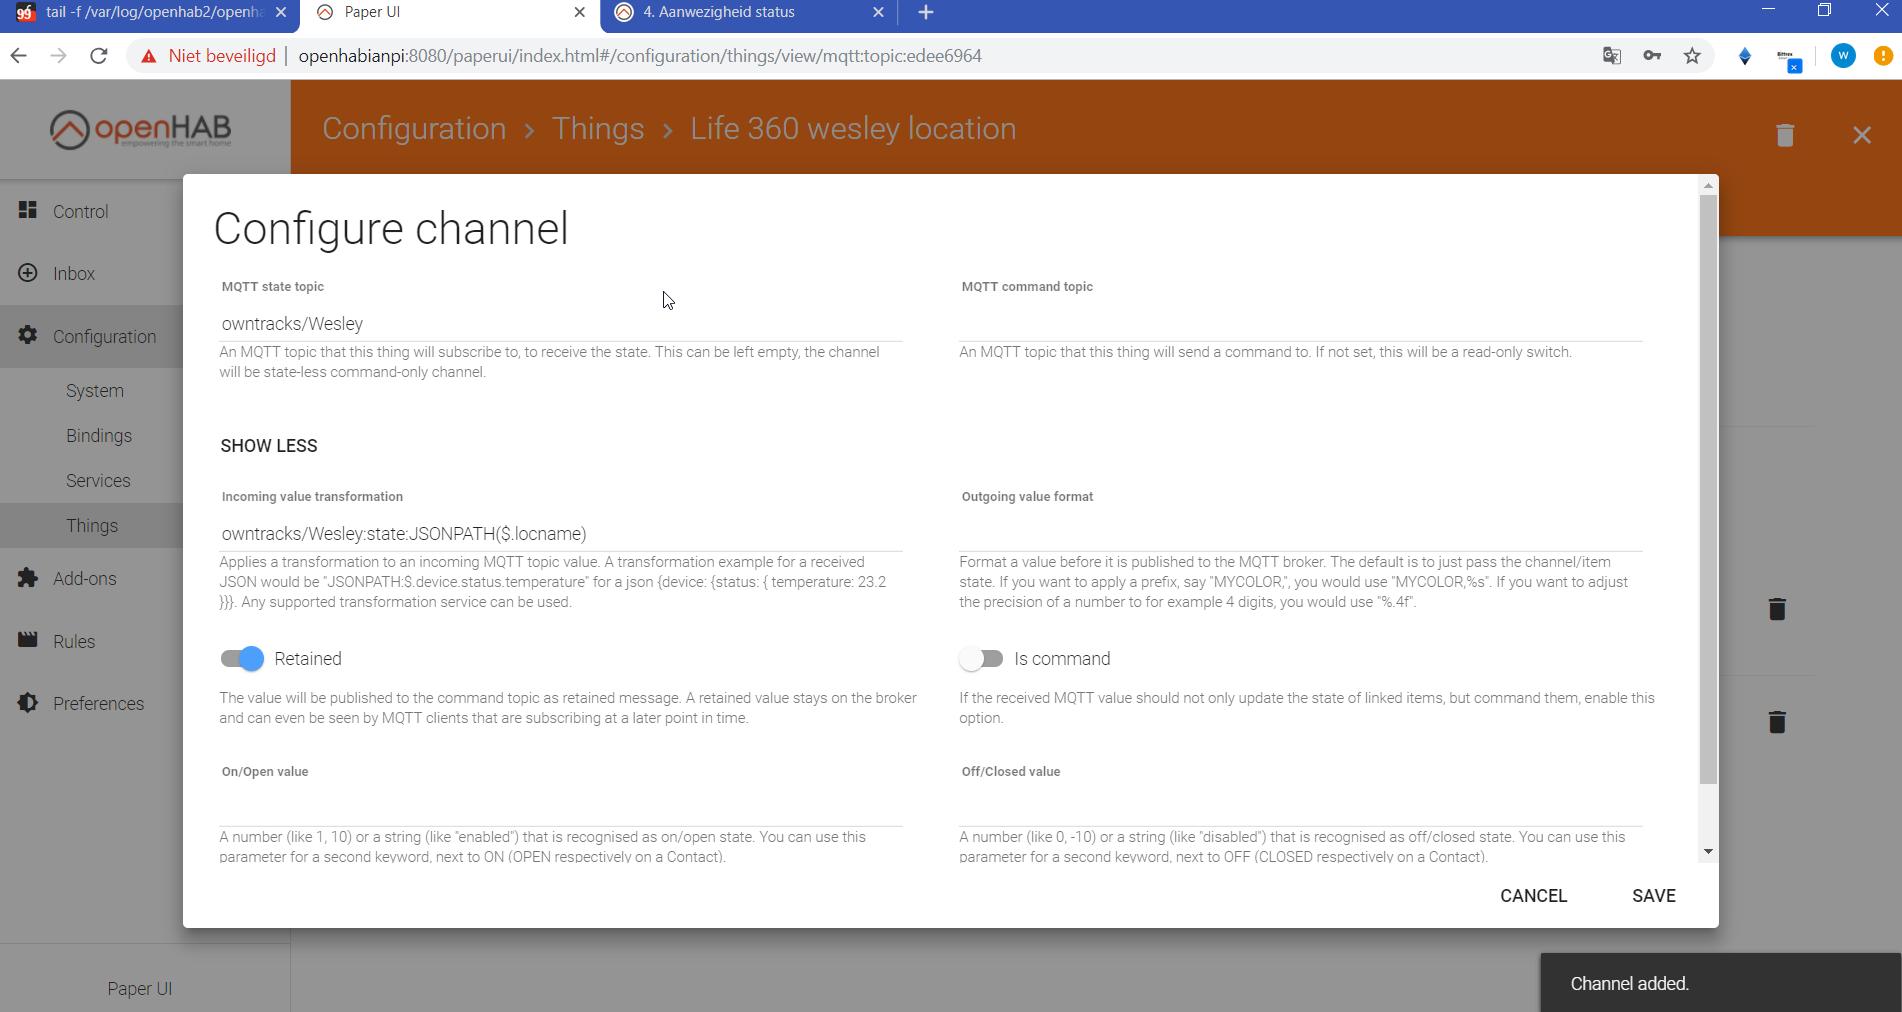The height and width of the screenshot is (1012, 1902).
Task: Close the Thing view with X icon
Action: [1861, 135]
